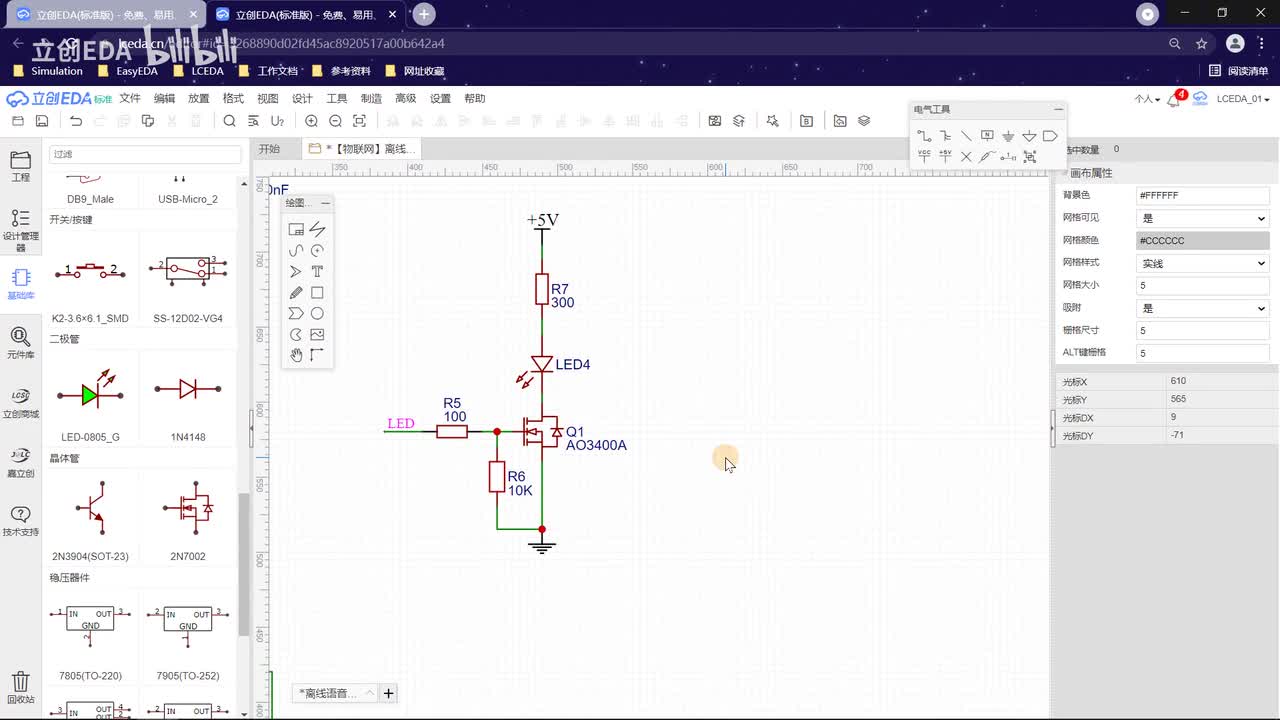The width and height of the screenshot is (1280, 720).
Task: Open the 网格样式 dropdown
Action: coord(1203,263)
